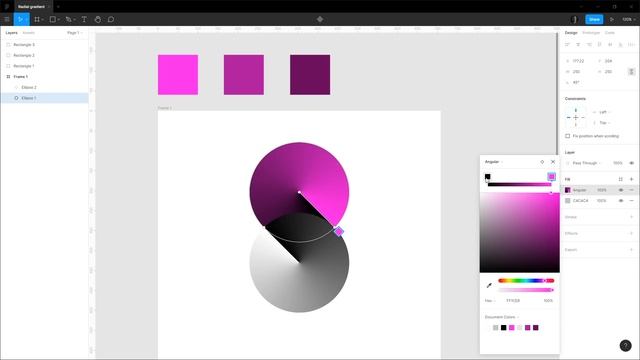
Task: Add a new fill with plus icon
Action: tap(631, 179)
